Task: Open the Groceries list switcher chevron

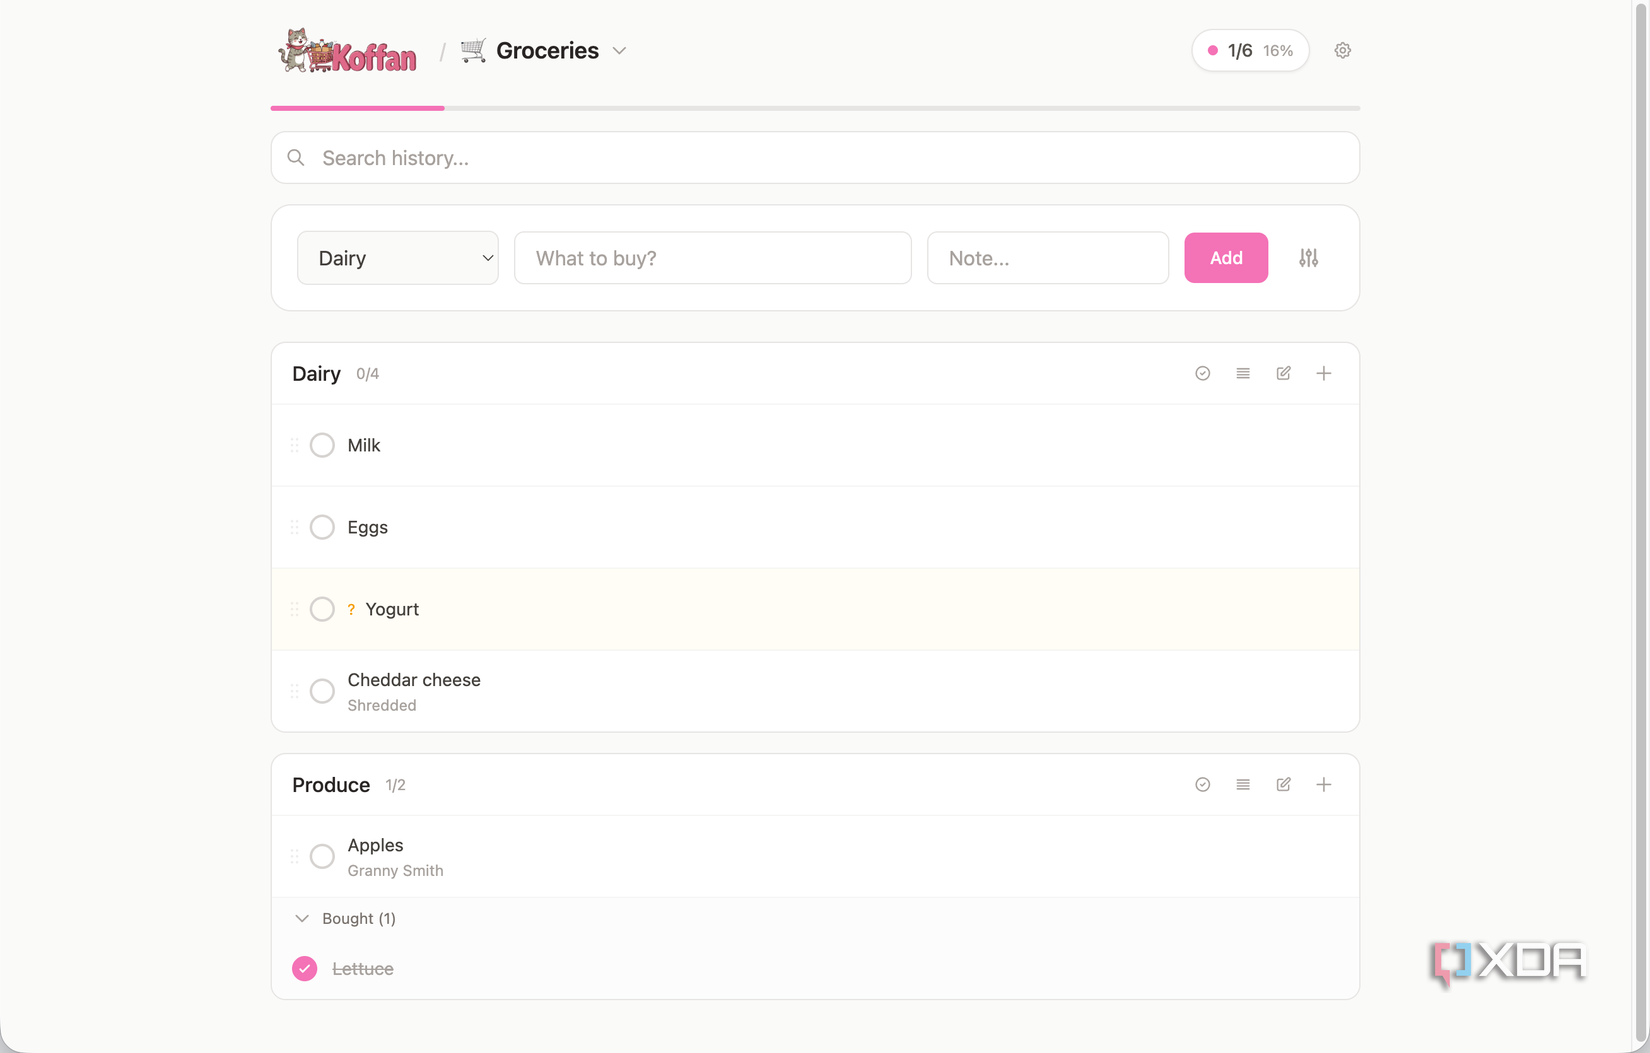Action: tap(620, 51)
